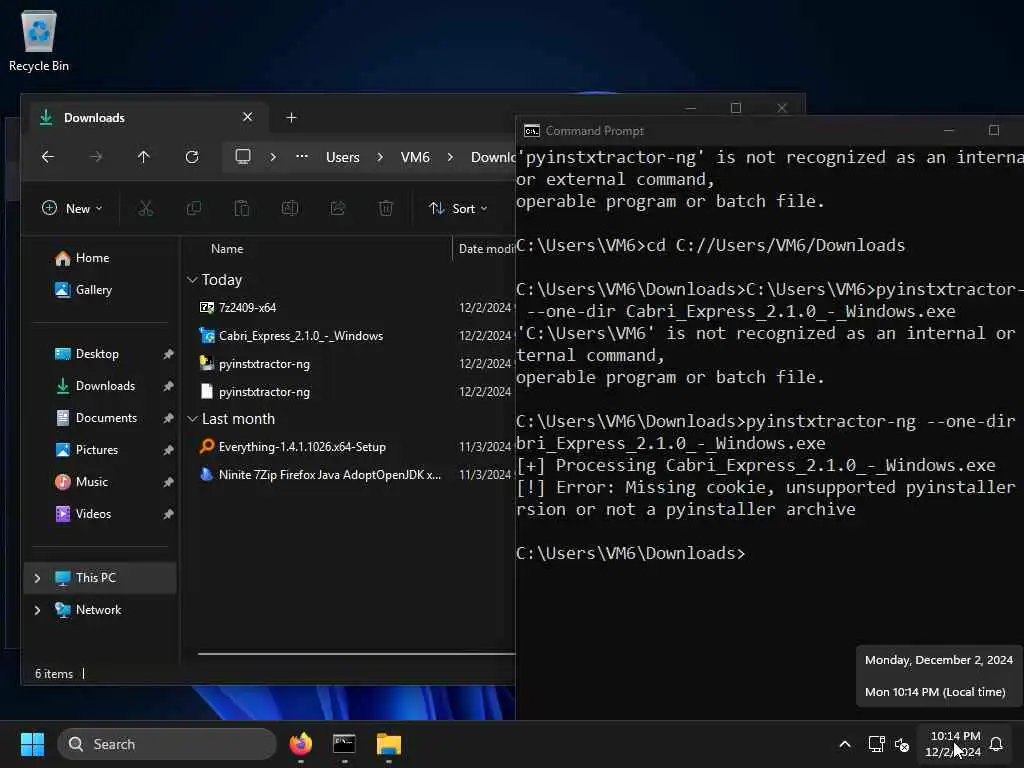This screenshot has width=1024, height=768.
Task: Expand the chevron after the monitor icon
Action: click(x=273, y=157)
